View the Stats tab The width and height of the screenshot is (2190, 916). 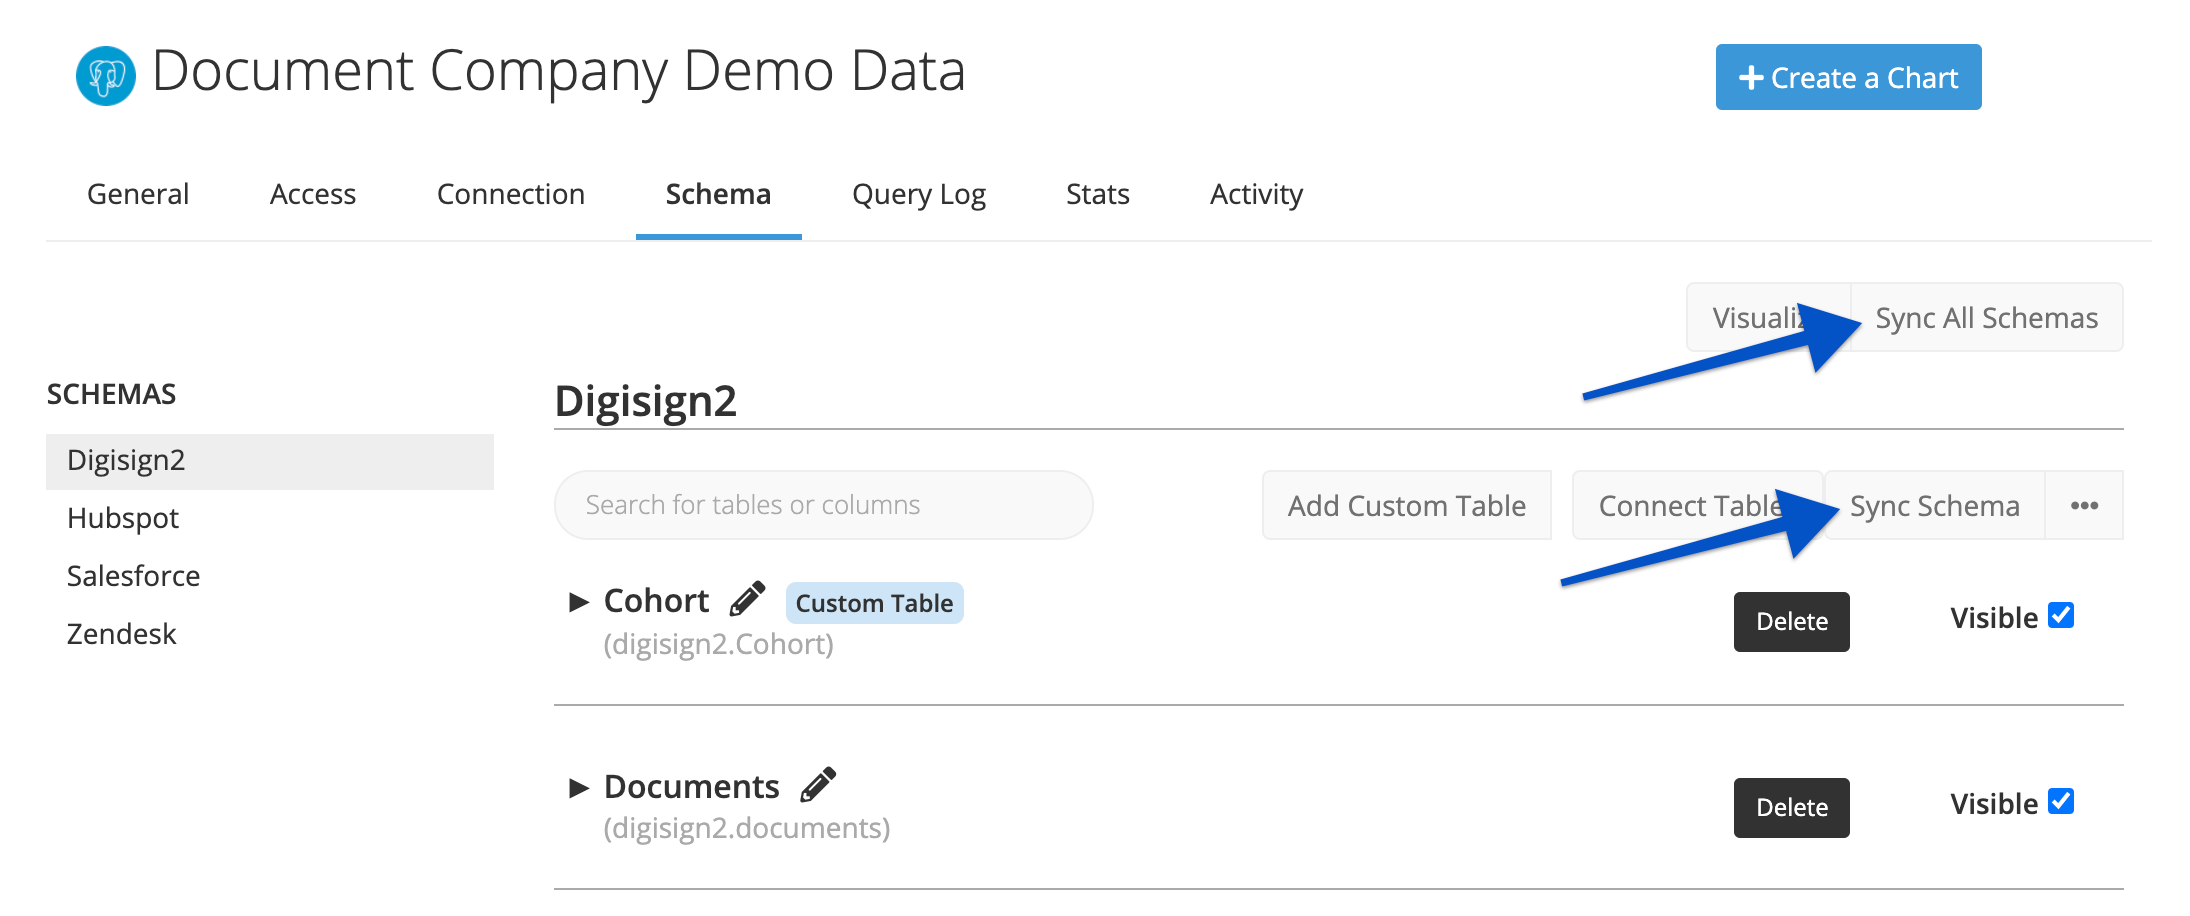click(1097, 194)
